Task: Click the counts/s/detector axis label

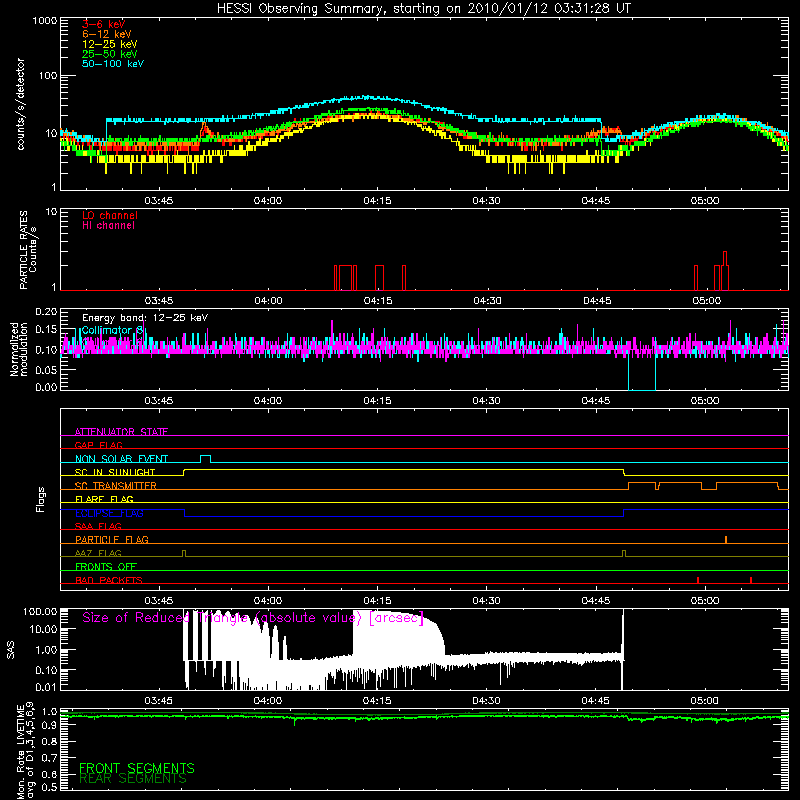Action: (20, 104)
